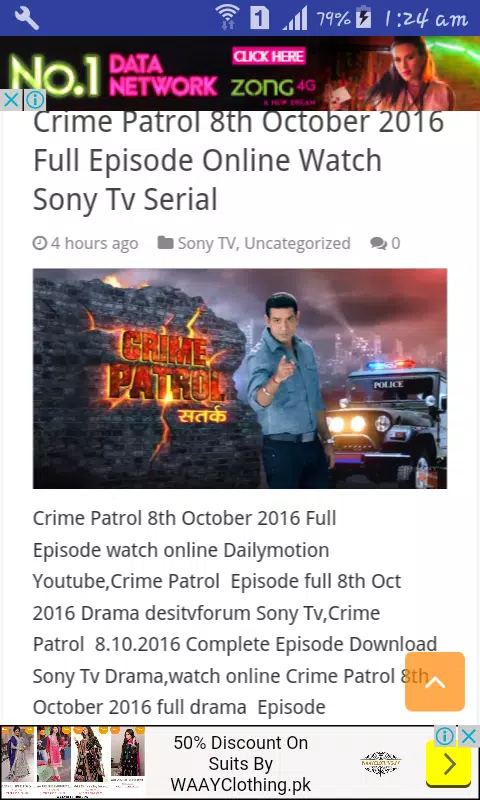Close the top Zong banner ad
This screenshot has width=480, height=800.
[11, 100]
